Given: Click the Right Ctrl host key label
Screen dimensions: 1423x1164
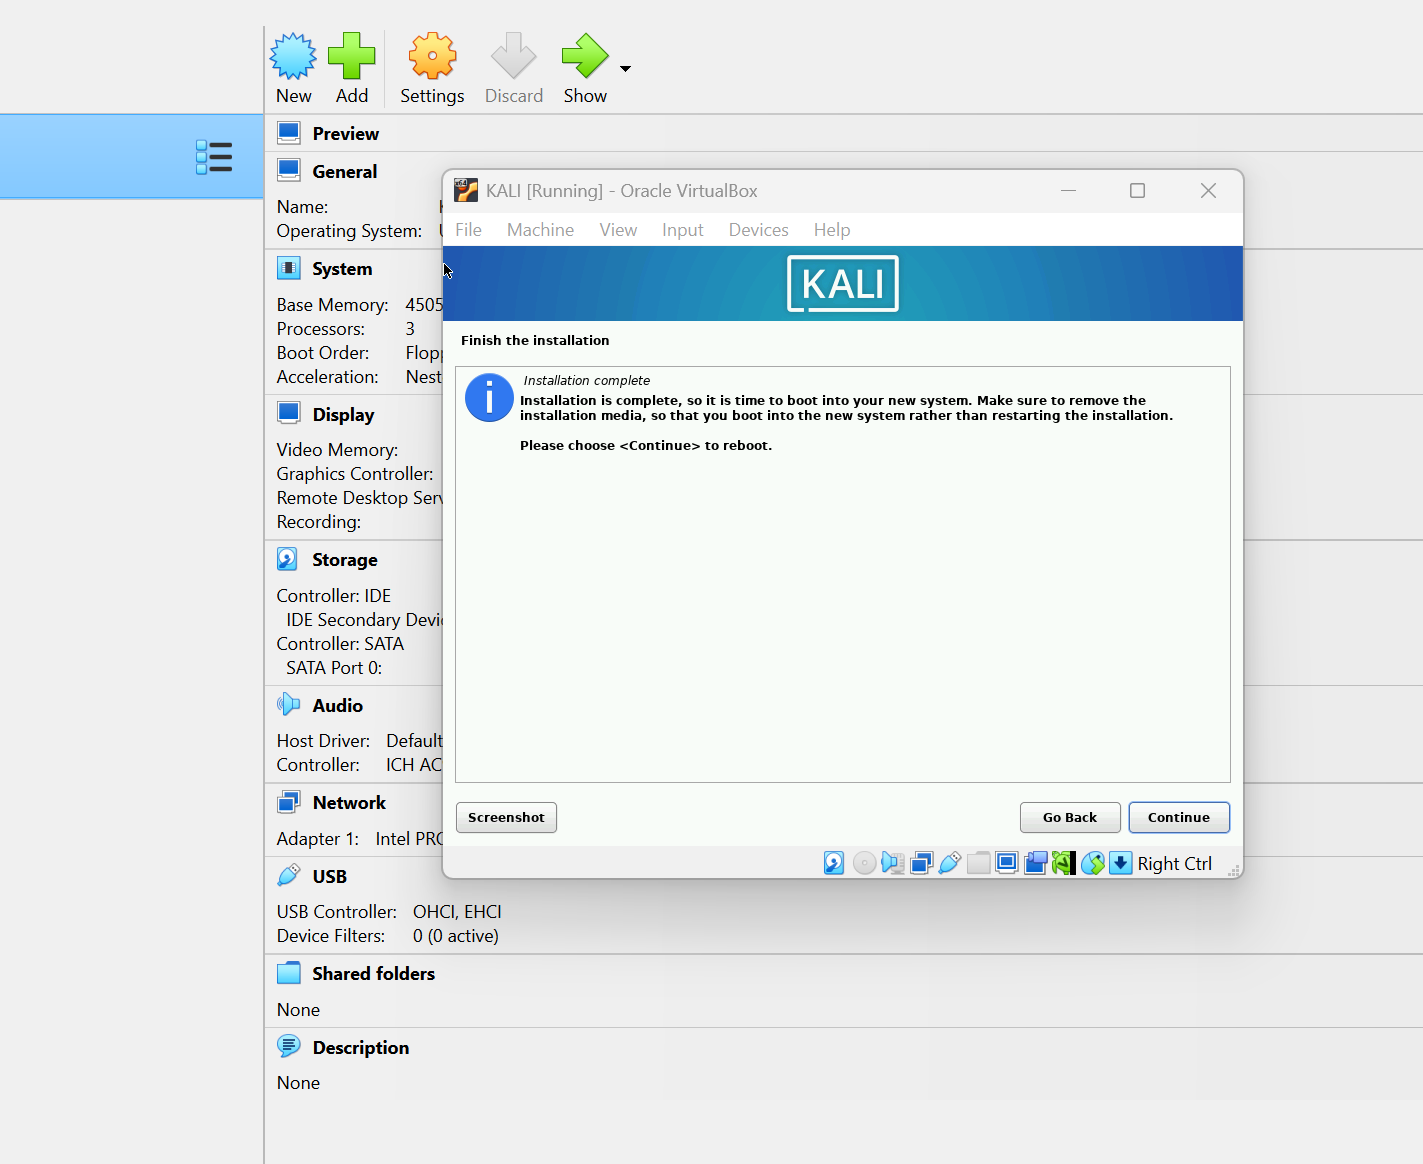Looking at the screenshot, I should coord(1174,863).
